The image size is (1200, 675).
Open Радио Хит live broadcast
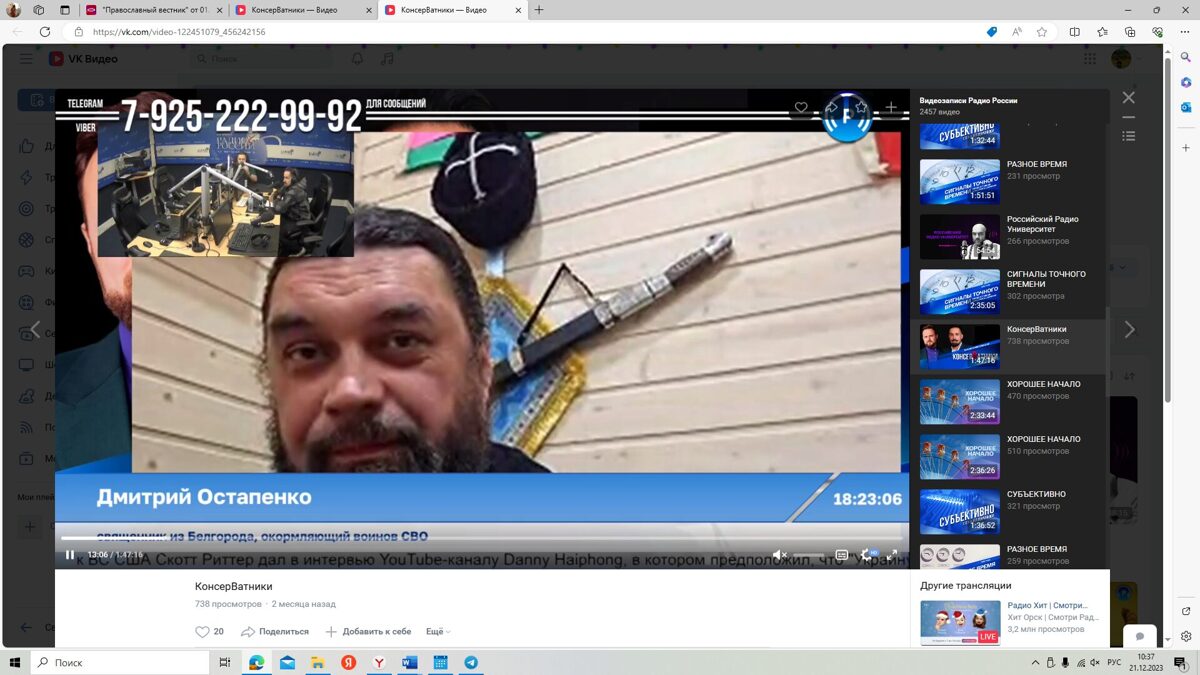coord(1010,622)
